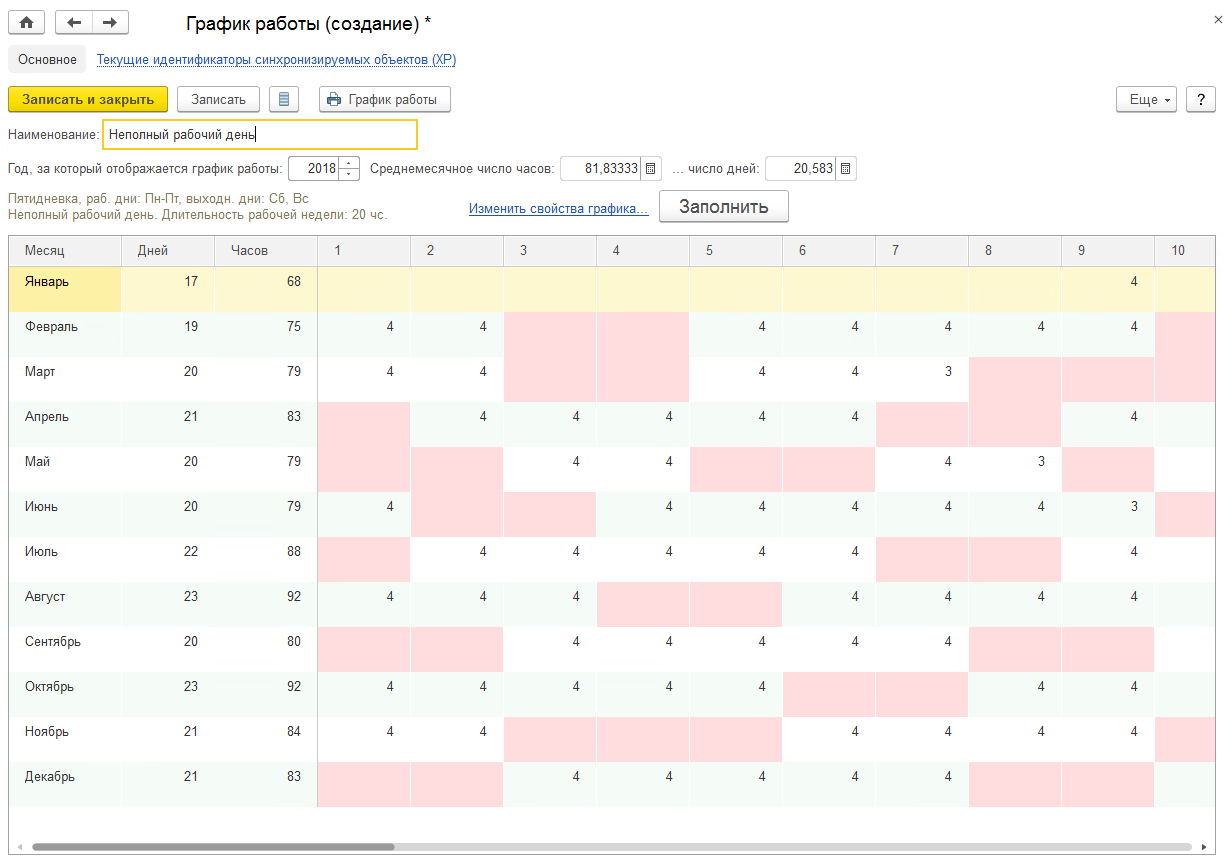Select the Февраль row in table

pos(52,327)
